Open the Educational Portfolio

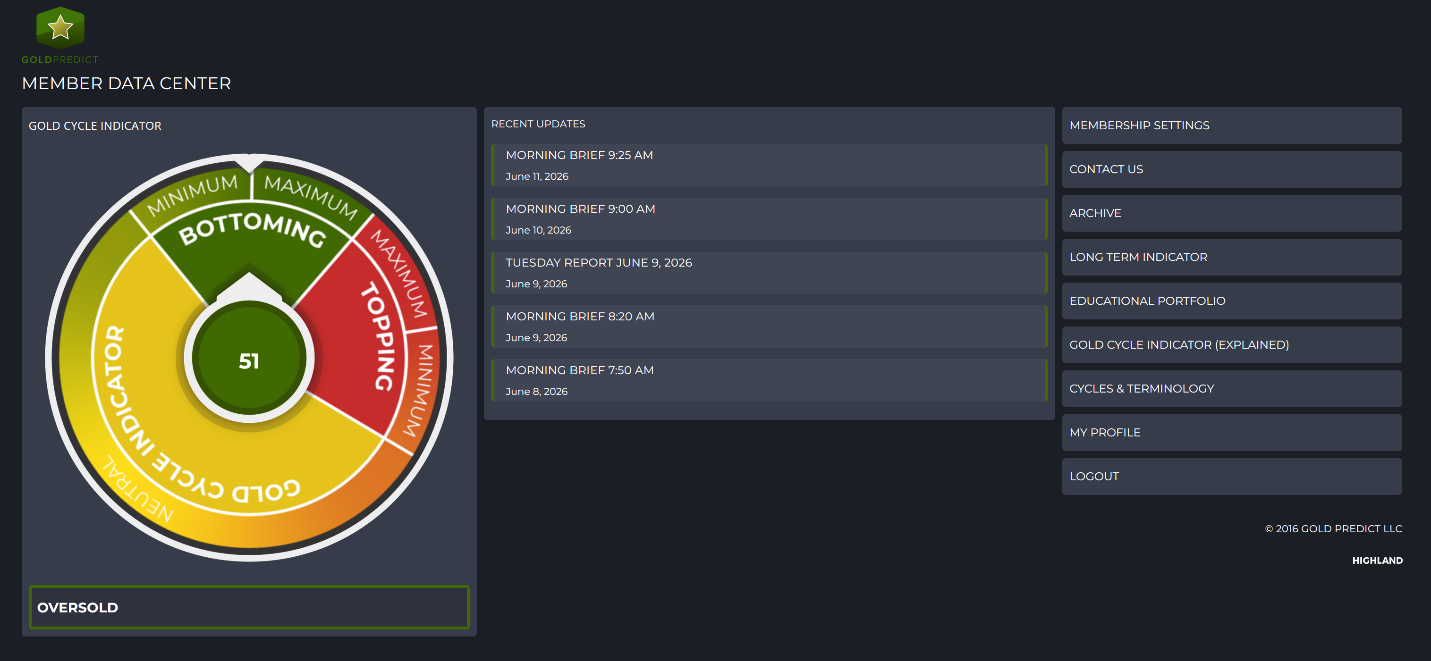pyautogui.click(x=1232, y=301)
